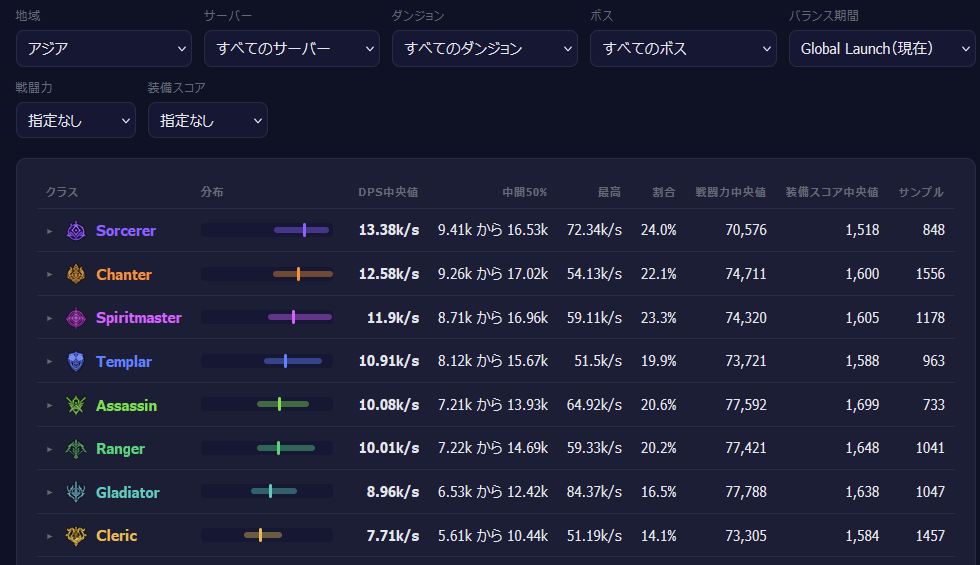
Task: Click the Sorcerer distribution bar
Action: [x=267, y=230]
